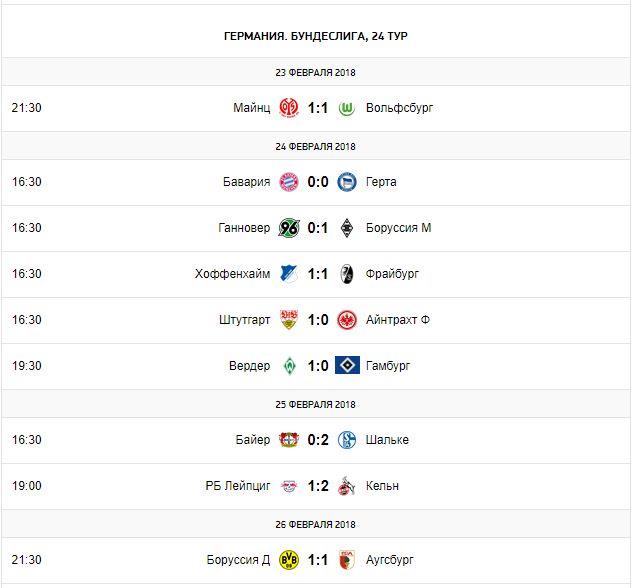Click the Borussia Dortmund BVB logo

(x=289, y=560)
